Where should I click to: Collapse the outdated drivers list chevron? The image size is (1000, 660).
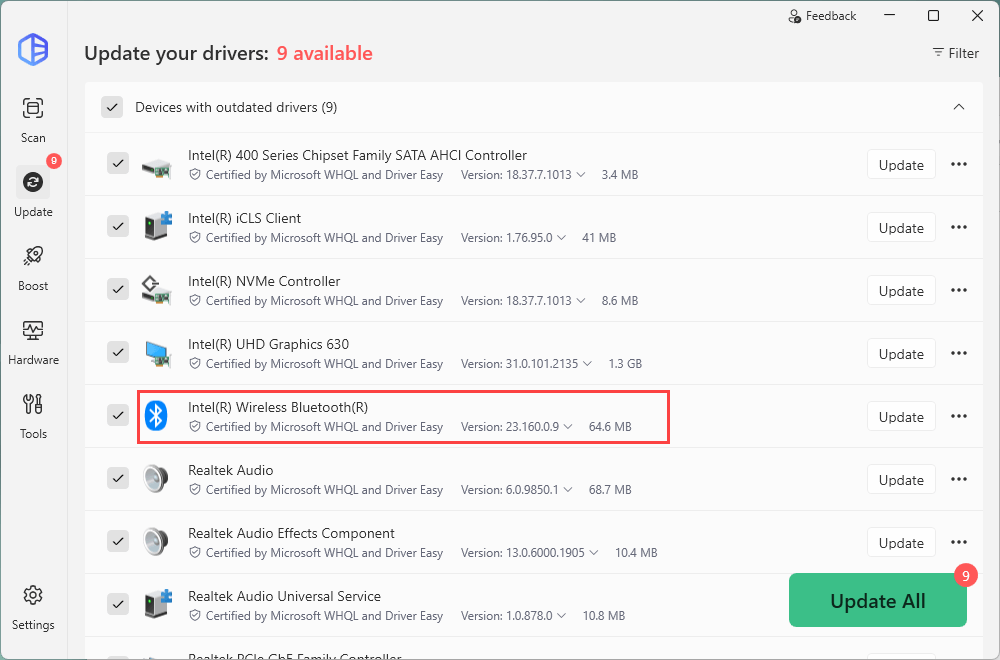pyautogui.click(x=958, y=107)
